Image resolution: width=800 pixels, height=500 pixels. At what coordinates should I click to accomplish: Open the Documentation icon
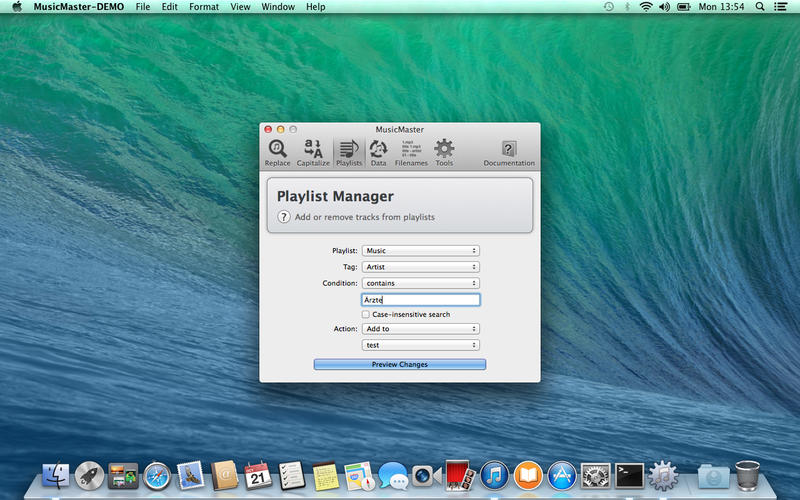pyautogui.click(x=509, y=153)
